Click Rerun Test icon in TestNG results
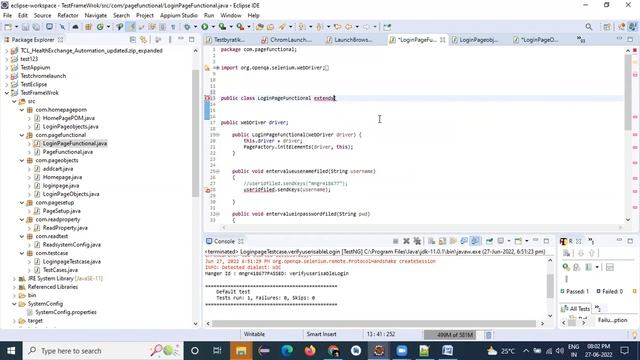Viewport: 640px width, 360px height. pyautogui.click(x=566, y=267)
